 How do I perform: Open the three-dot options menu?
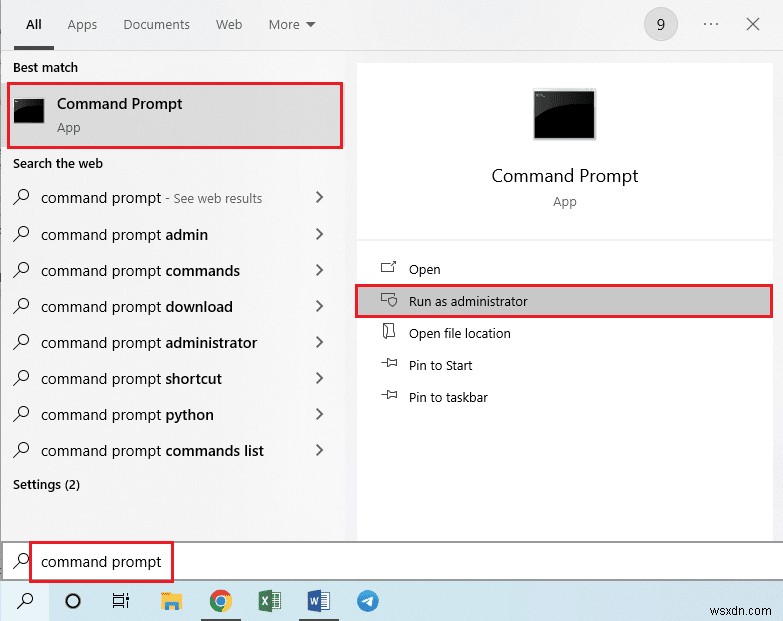tap(711, 24)
